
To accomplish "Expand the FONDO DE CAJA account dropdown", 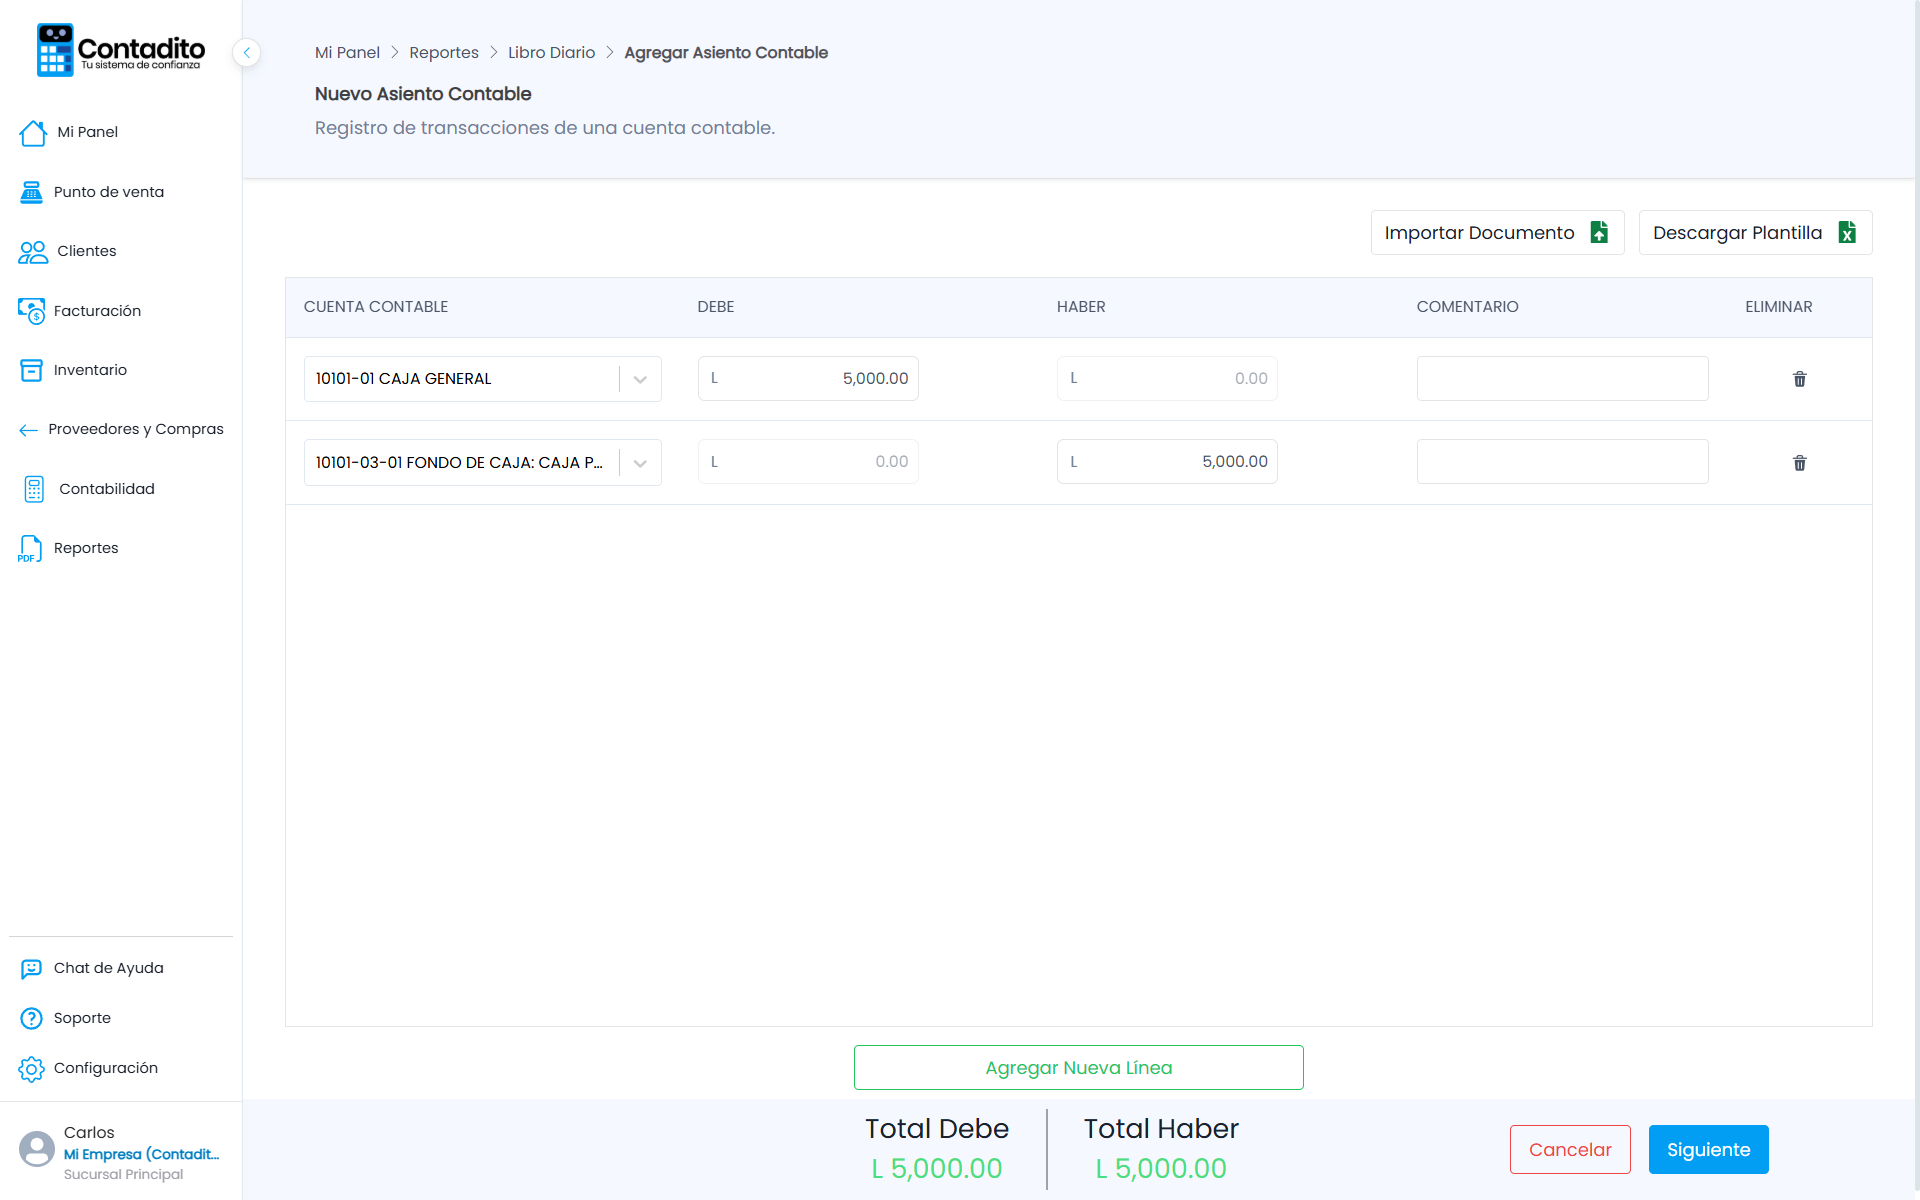I will 640,463.
